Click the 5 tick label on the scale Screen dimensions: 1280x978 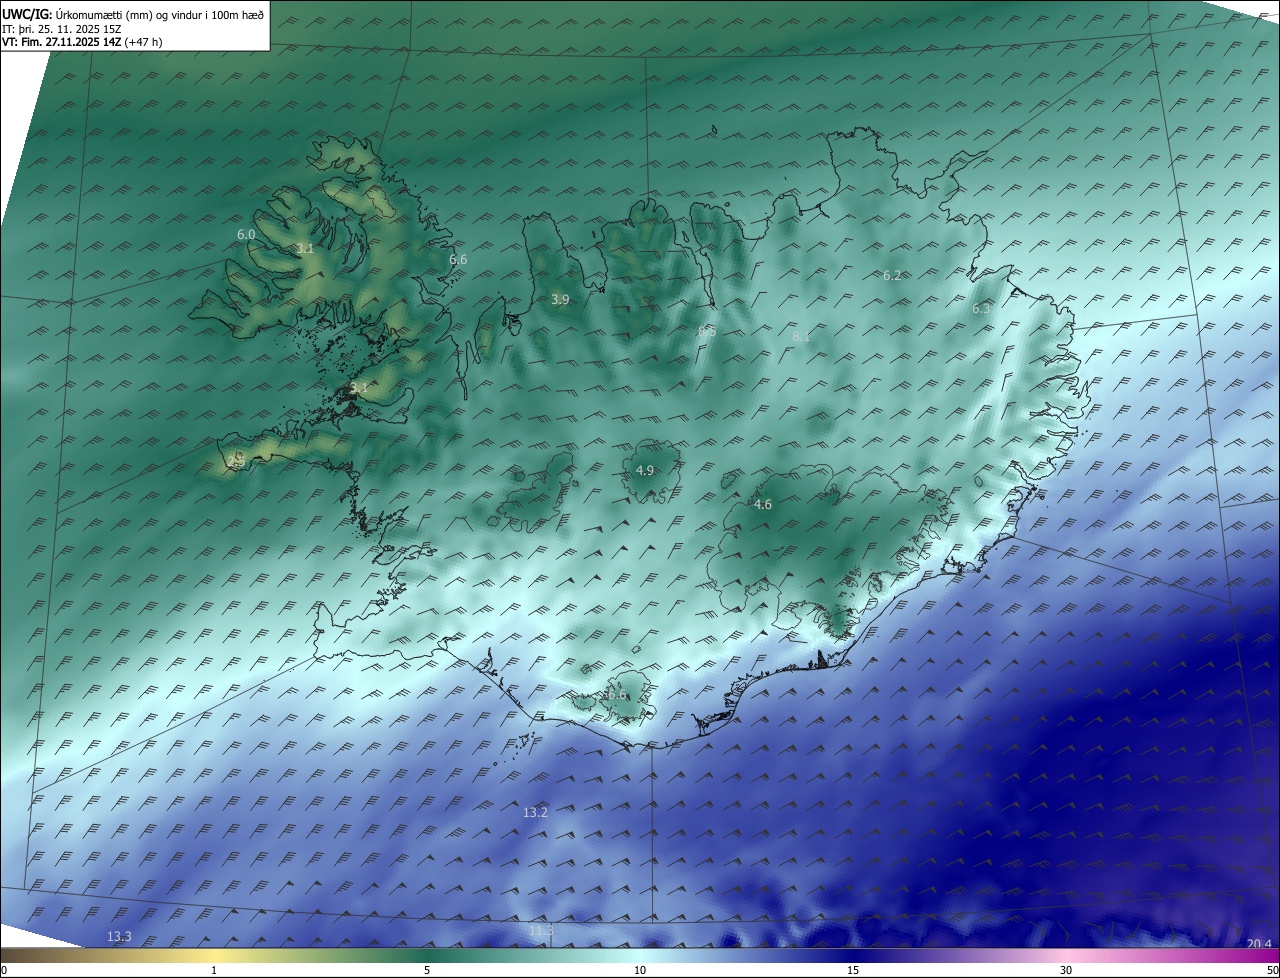point(427,970)
